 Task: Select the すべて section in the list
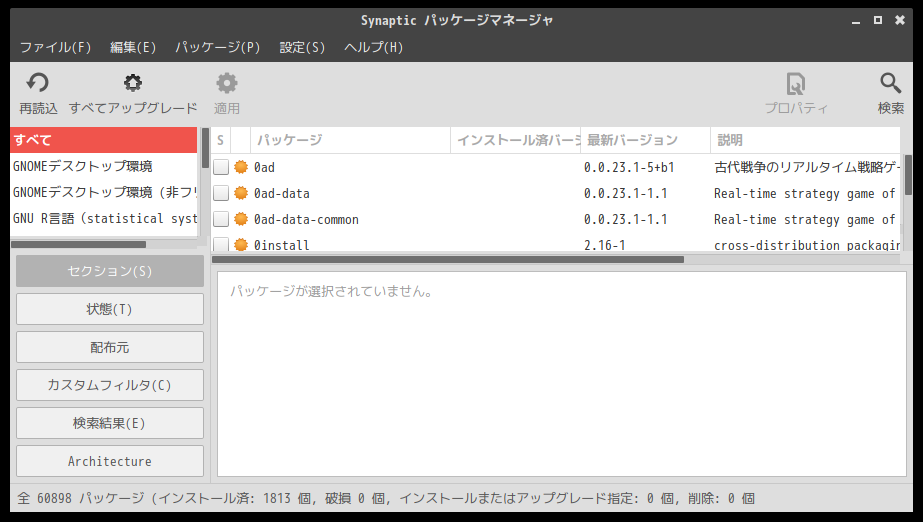[x=104, y=140]
